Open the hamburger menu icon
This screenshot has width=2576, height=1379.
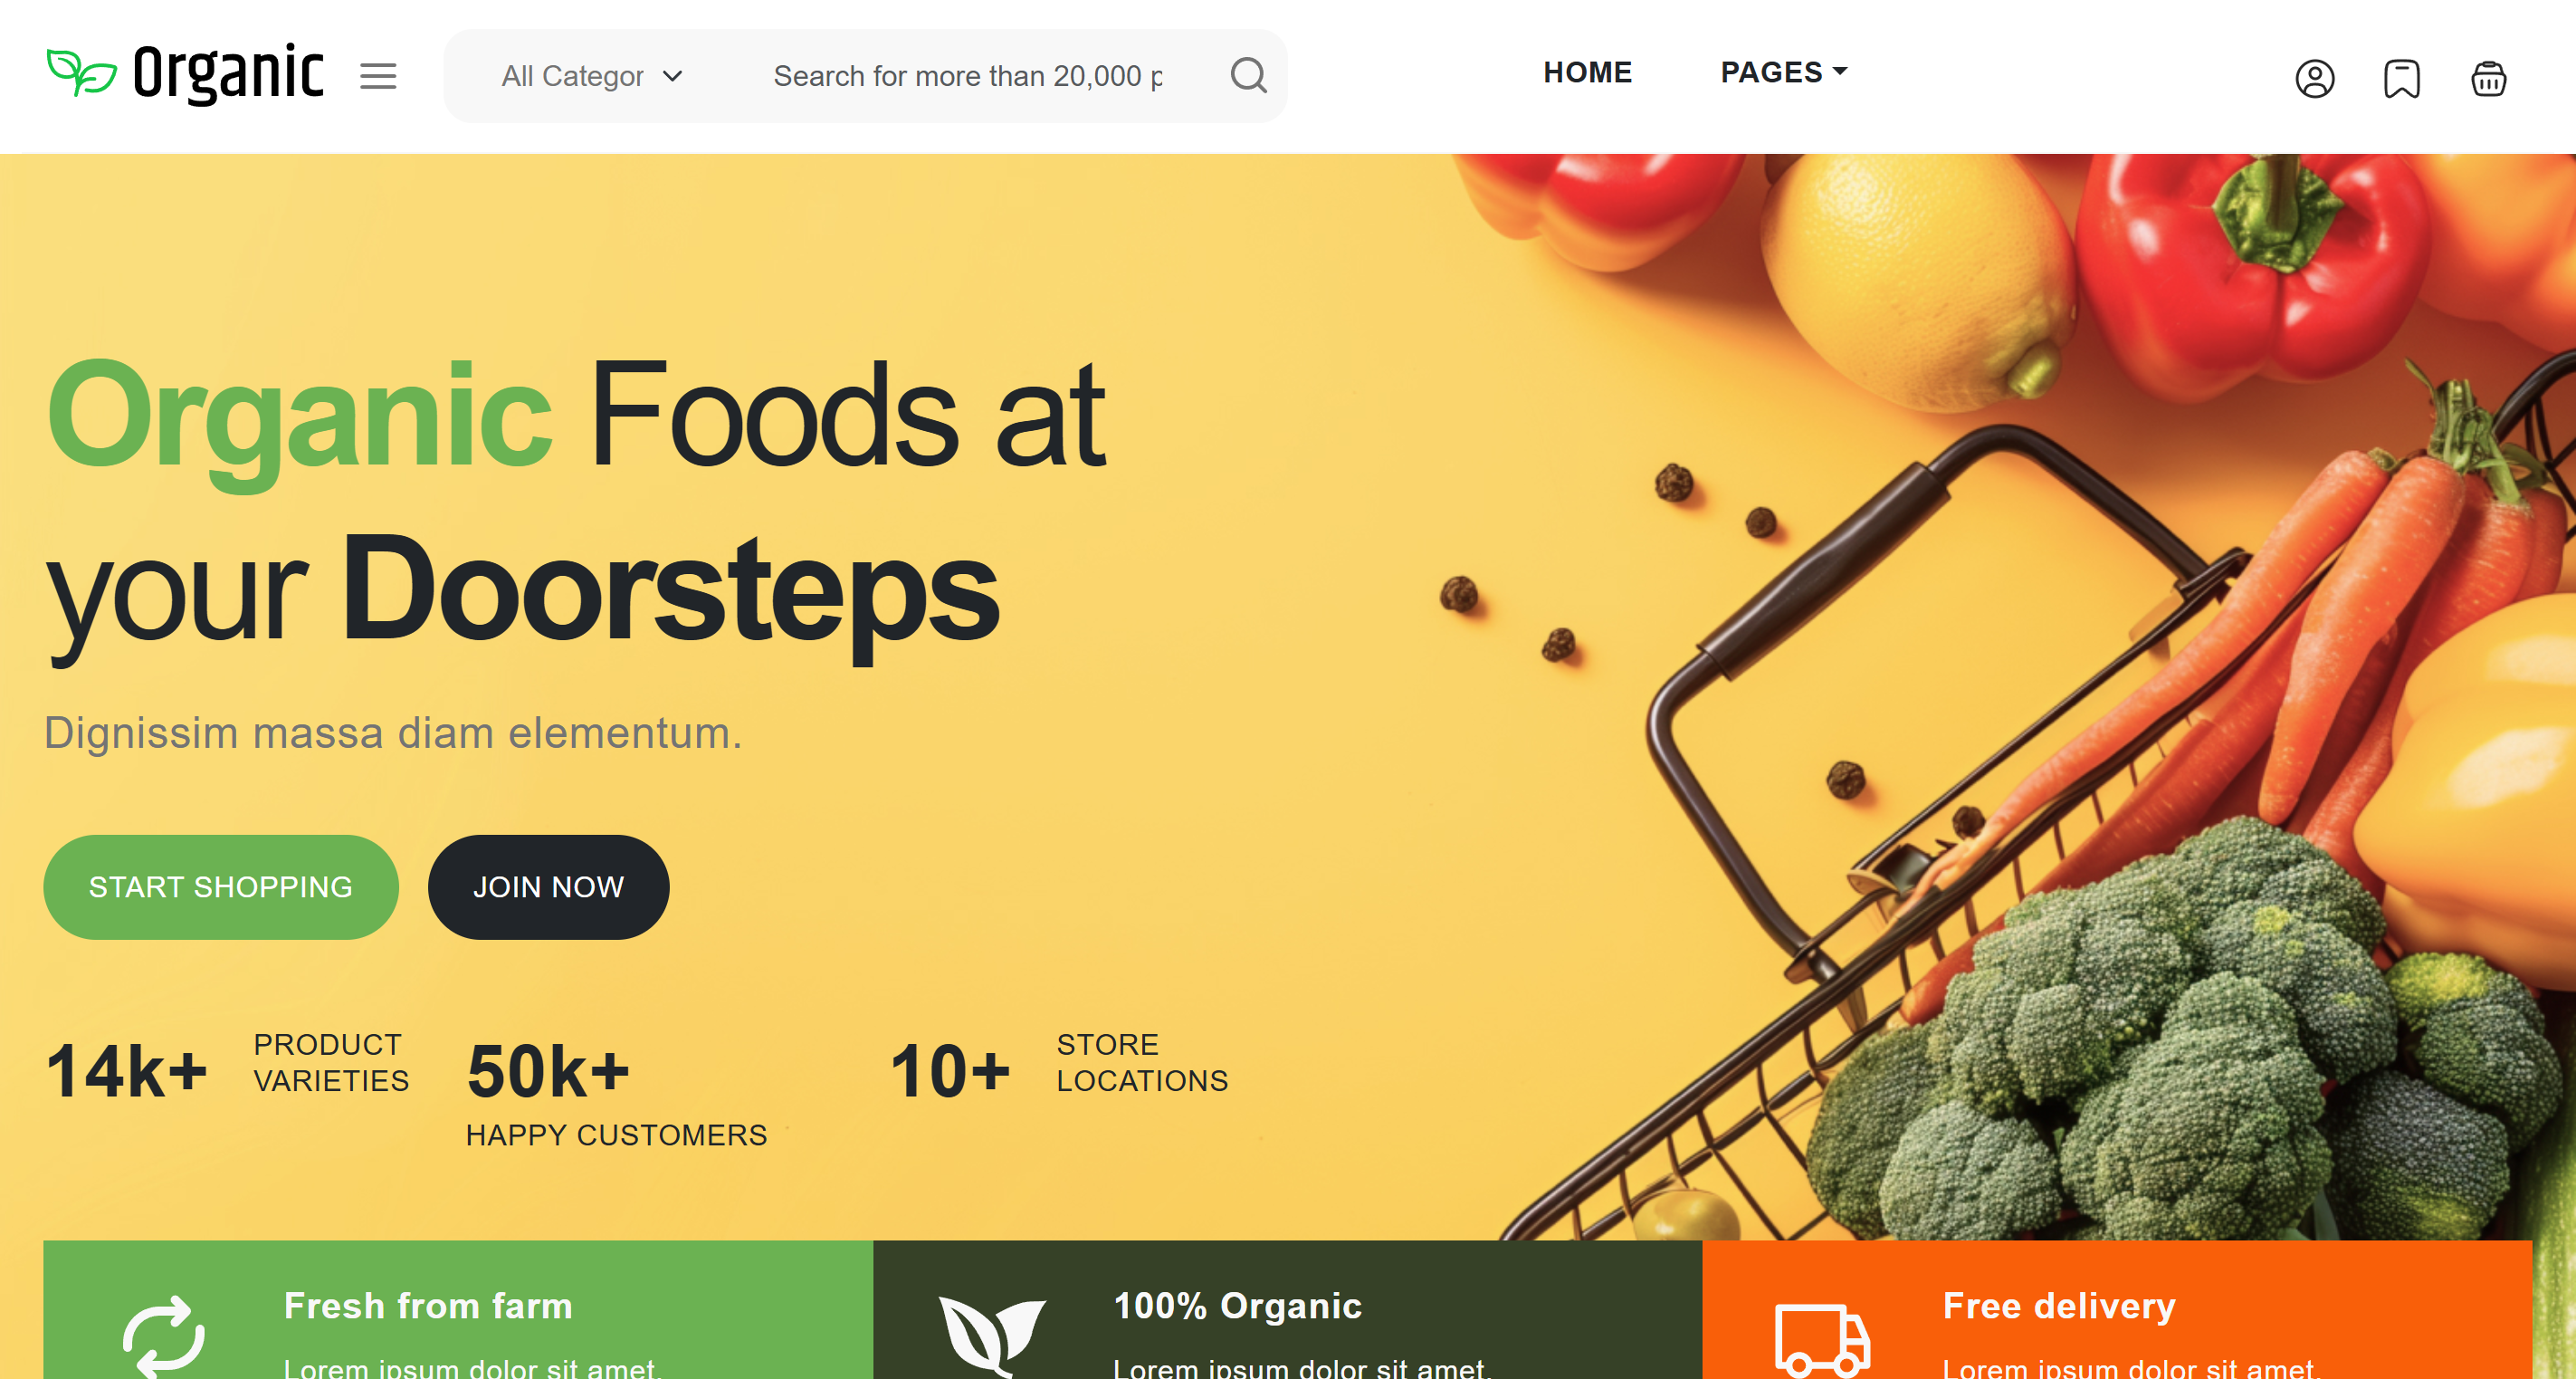pos(378,76)
